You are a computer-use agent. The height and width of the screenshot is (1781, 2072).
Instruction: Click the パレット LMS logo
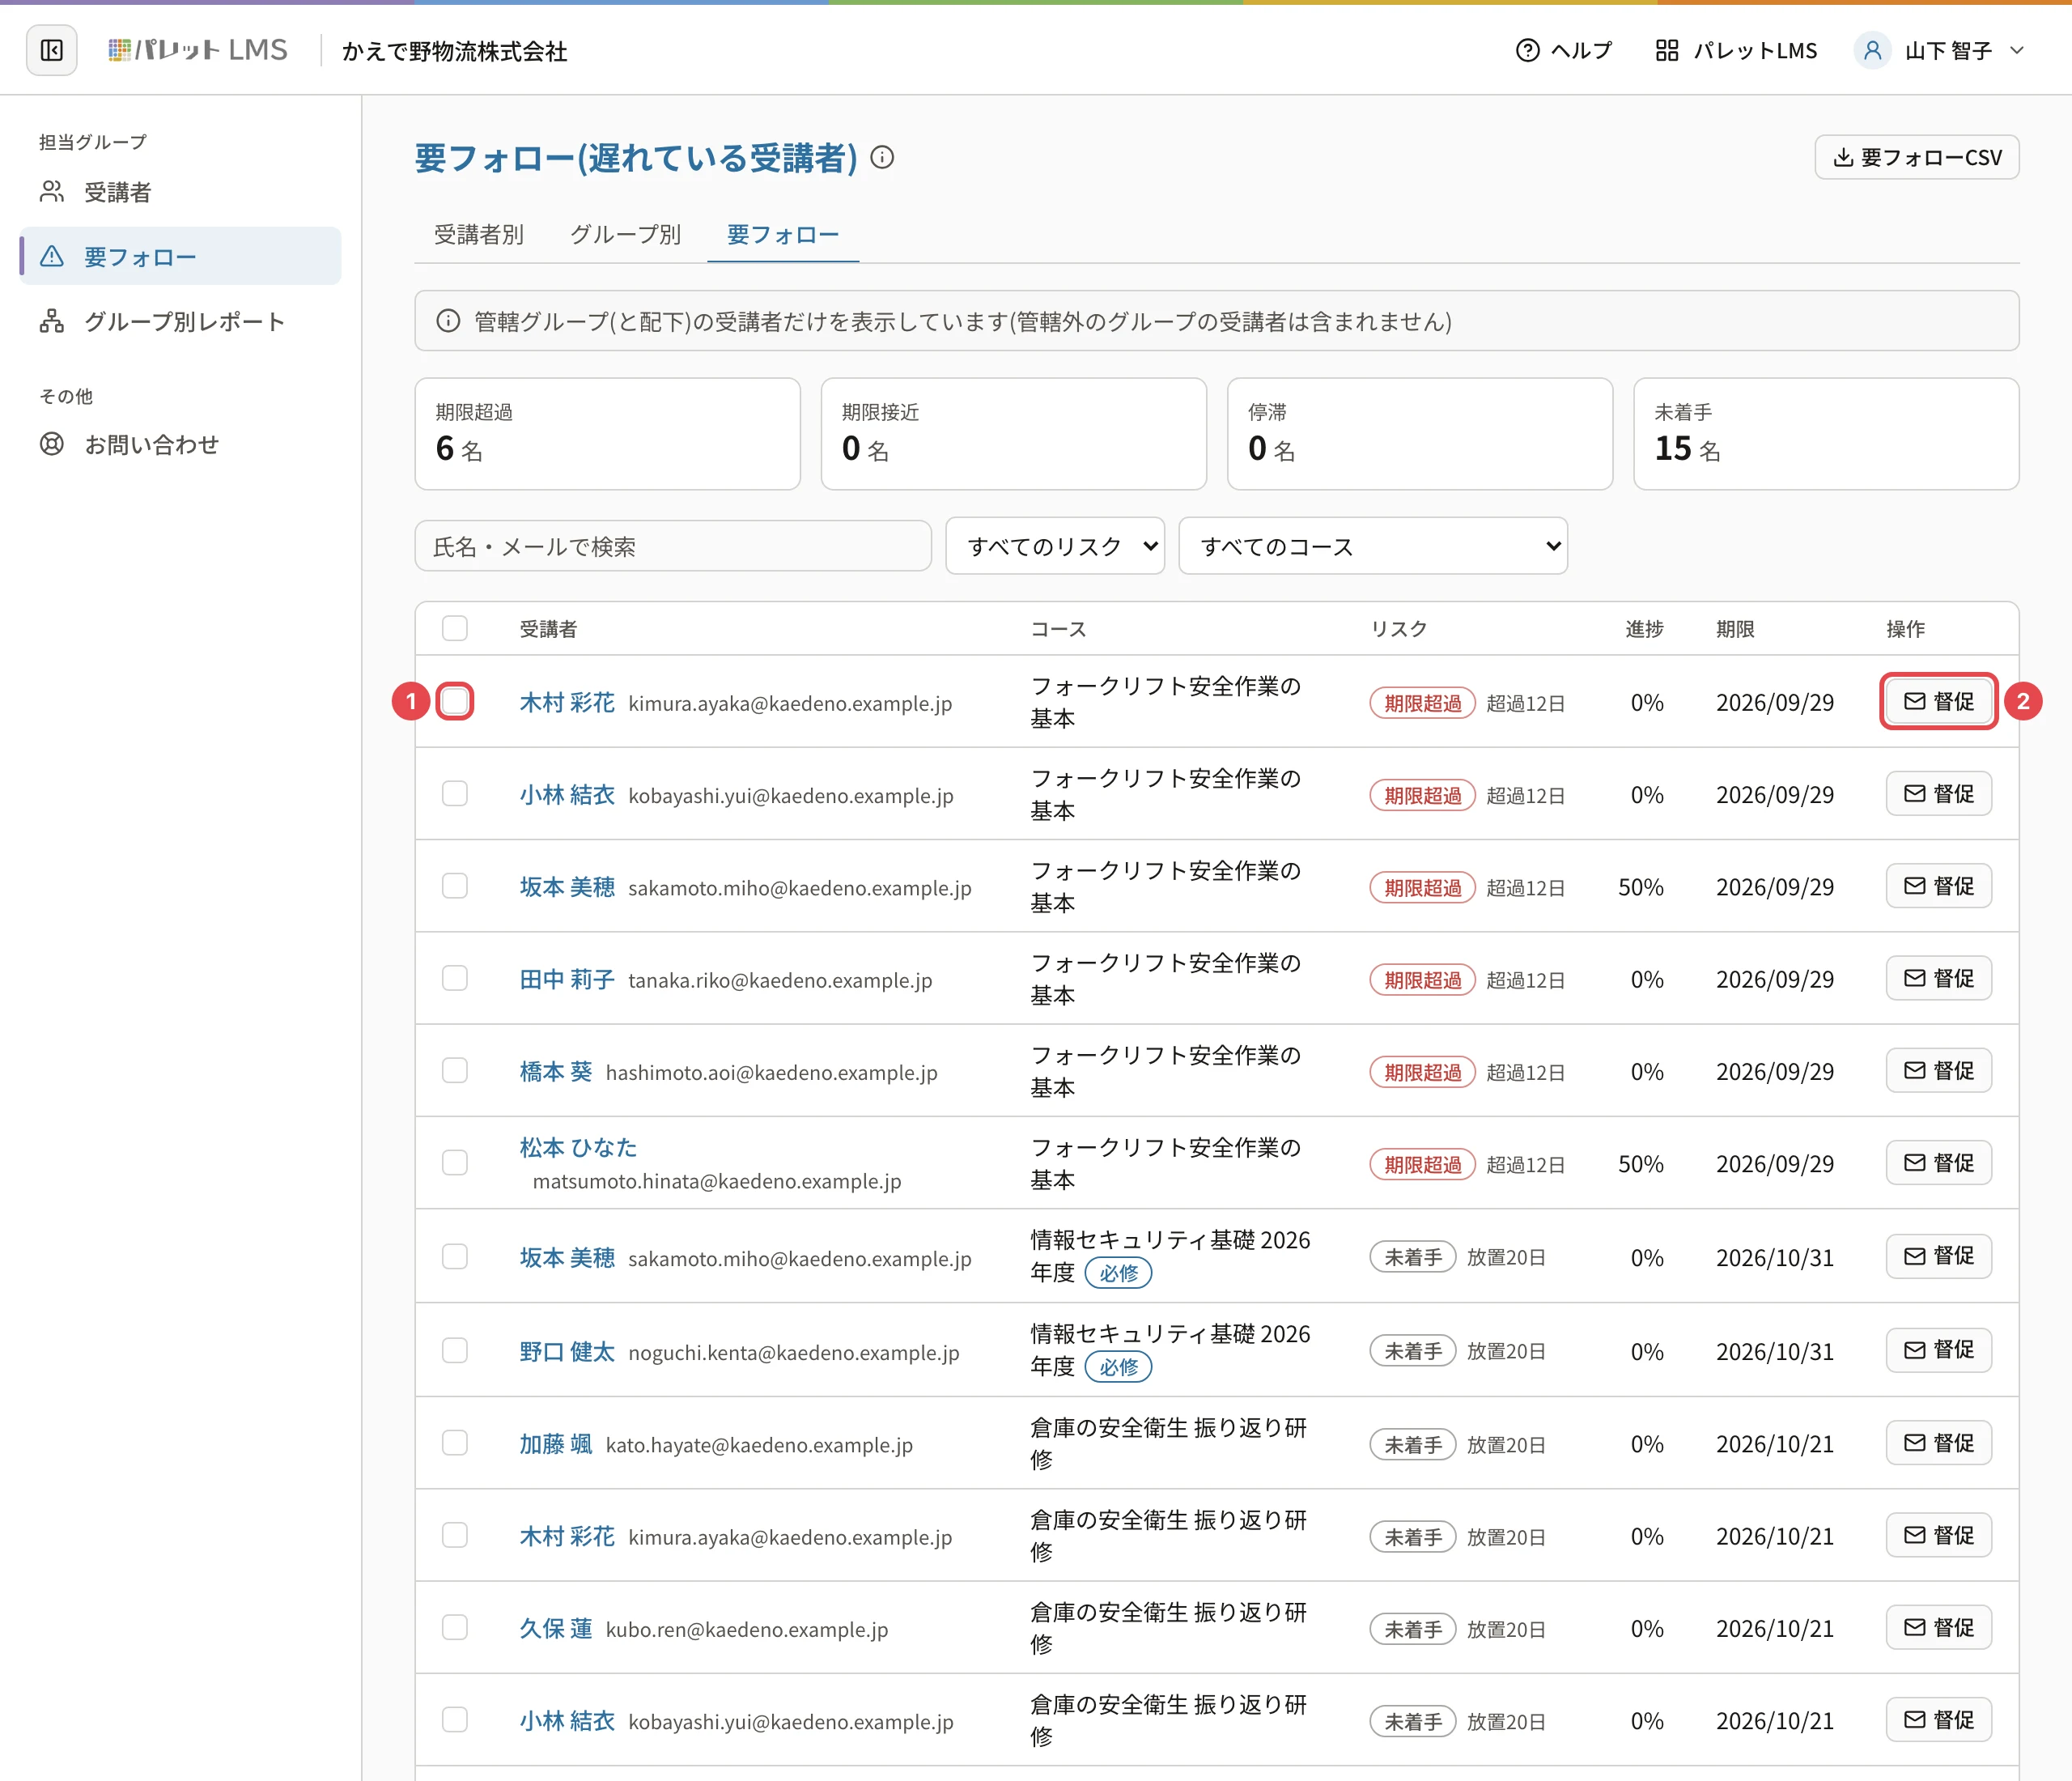pos(197,50)
